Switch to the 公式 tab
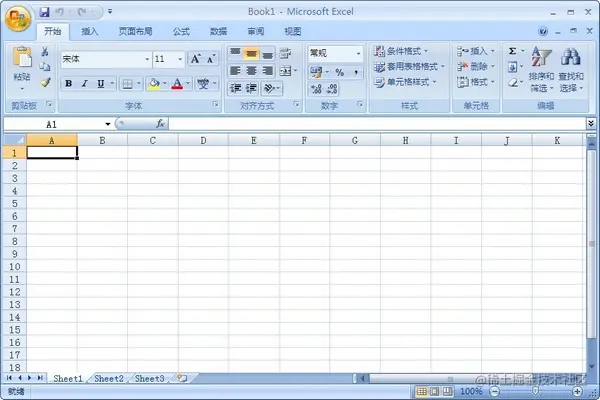The image size is (600, 400). click(x=181, y=31)
